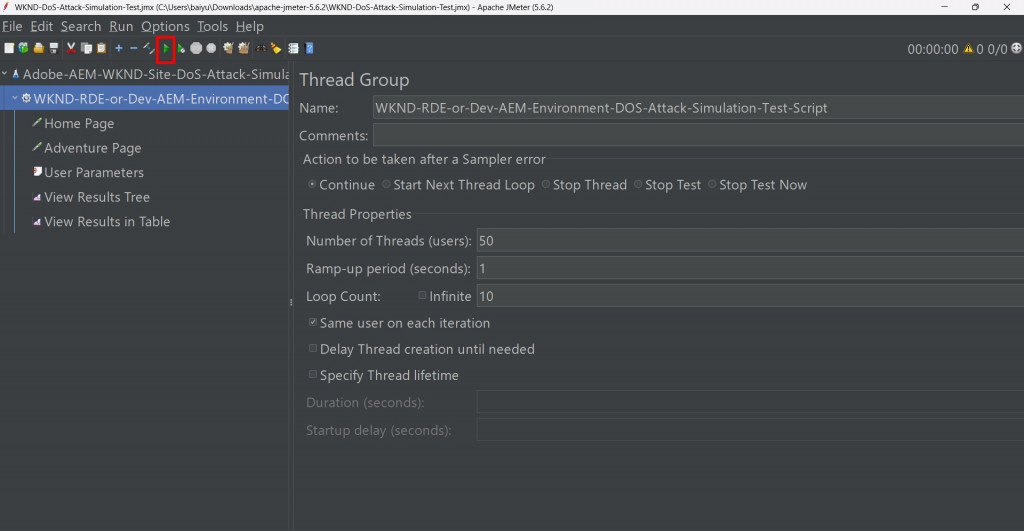
Task: Click the 0/0 active threads counter
Action: (x=997, y=49)
